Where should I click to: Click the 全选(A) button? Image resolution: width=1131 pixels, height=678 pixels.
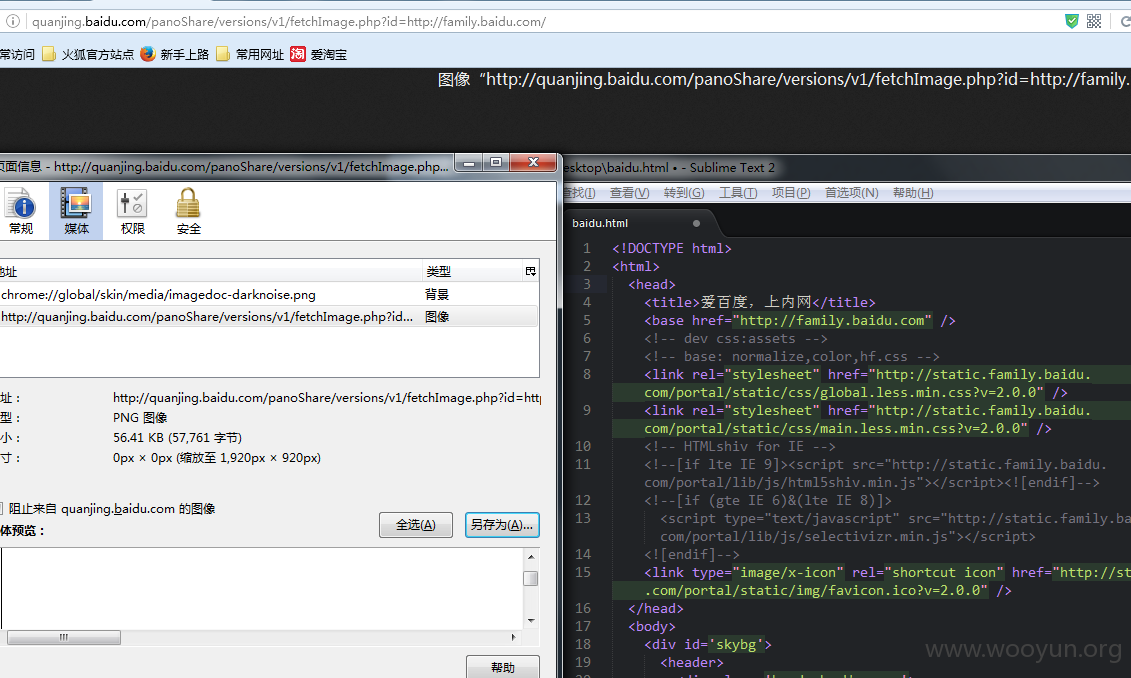(415, 525)
